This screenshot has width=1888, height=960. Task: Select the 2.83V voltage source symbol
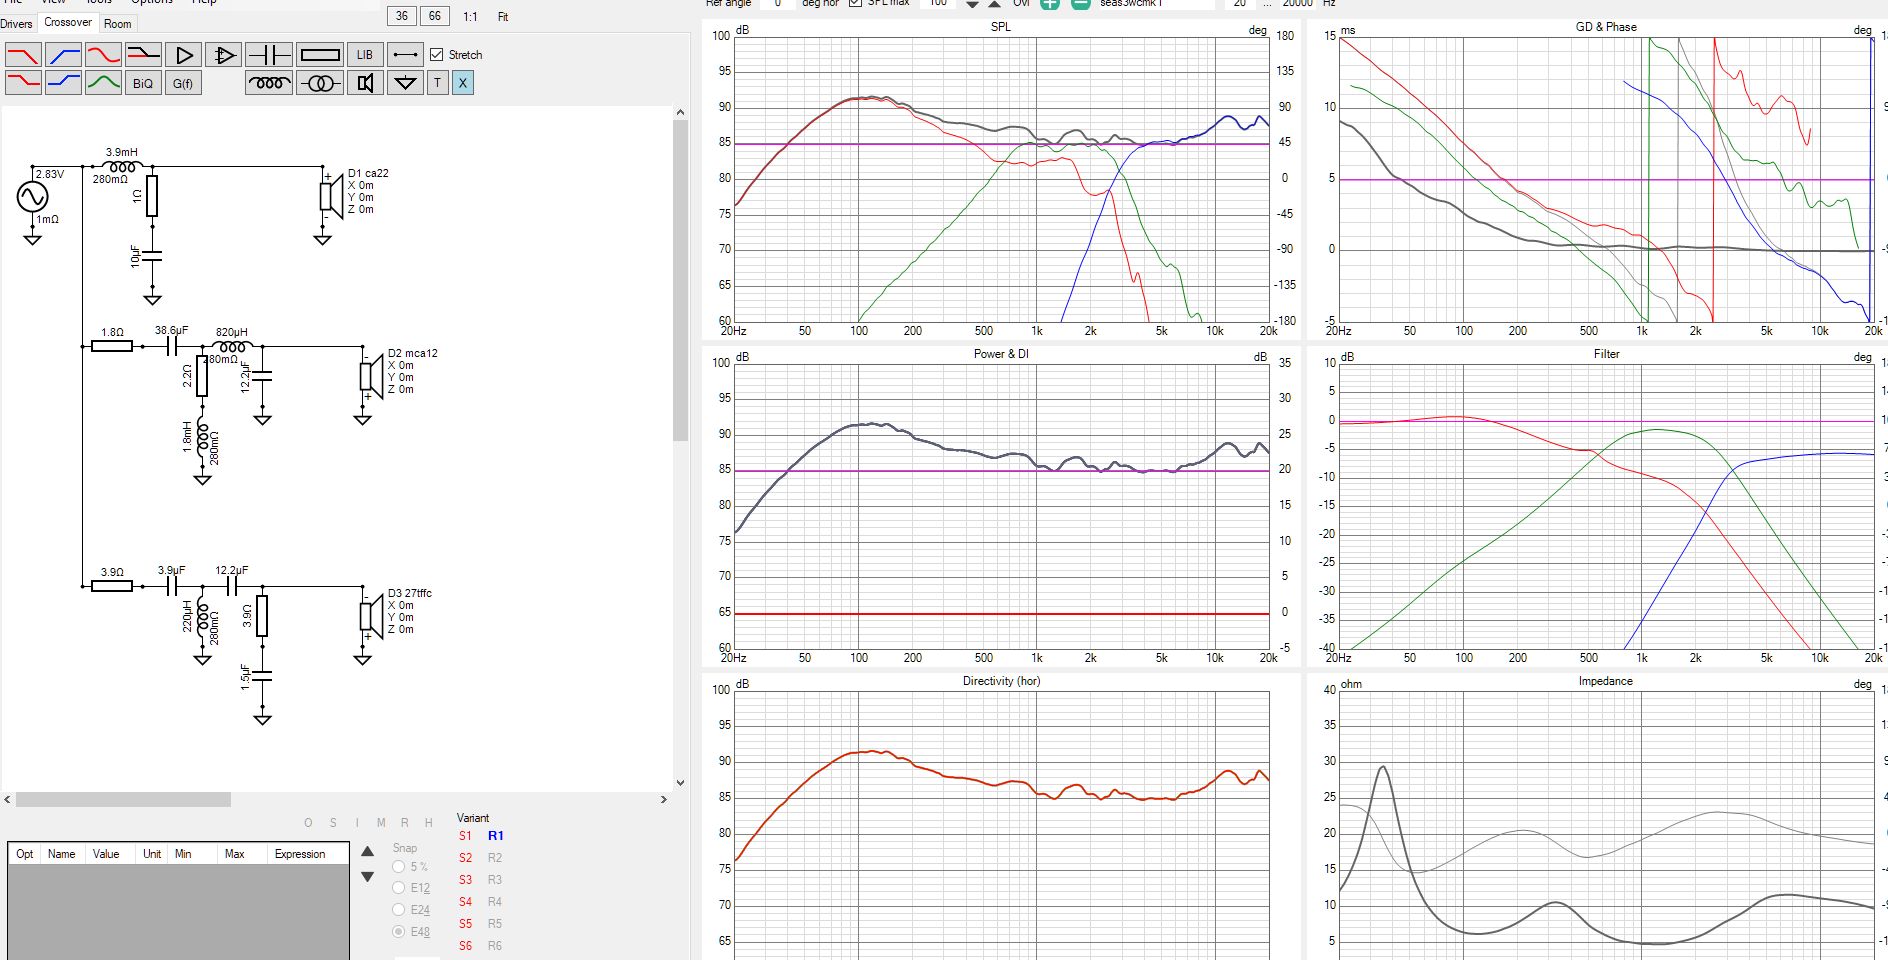click(32, 197)
